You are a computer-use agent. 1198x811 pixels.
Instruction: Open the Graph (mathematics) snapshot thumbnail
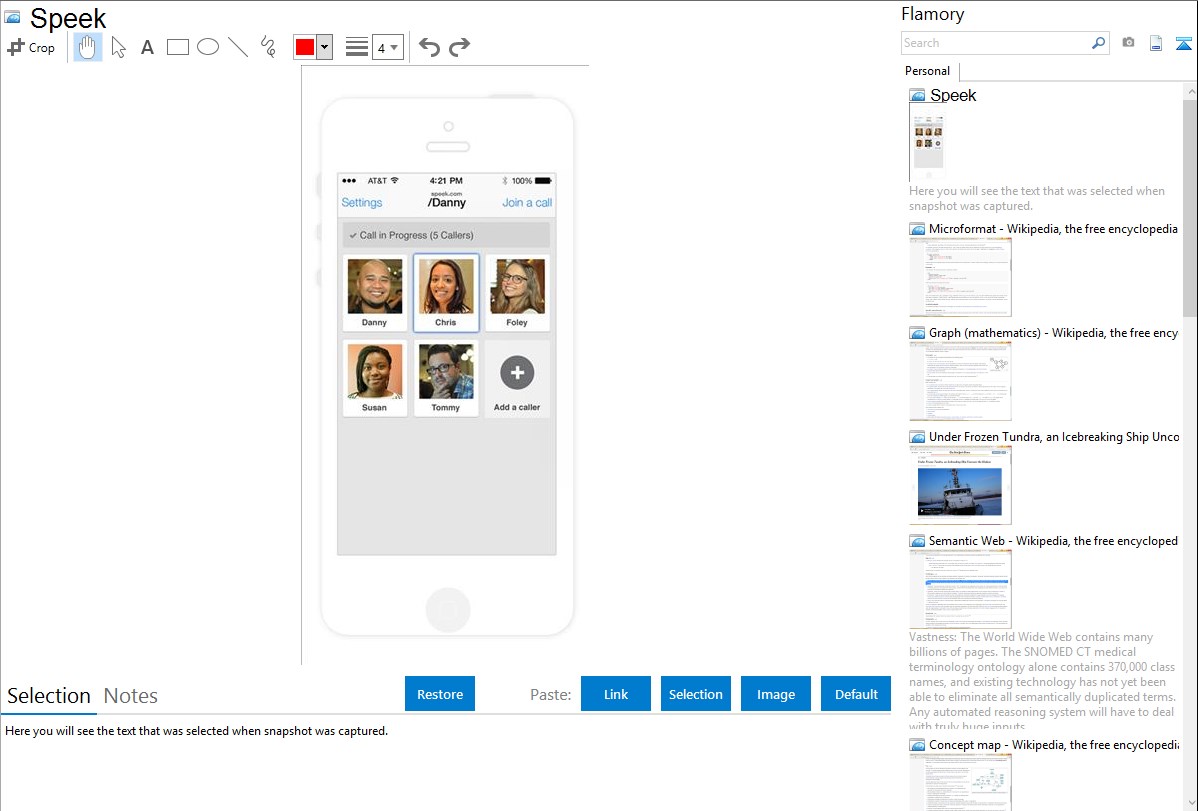tap(960, 381)
